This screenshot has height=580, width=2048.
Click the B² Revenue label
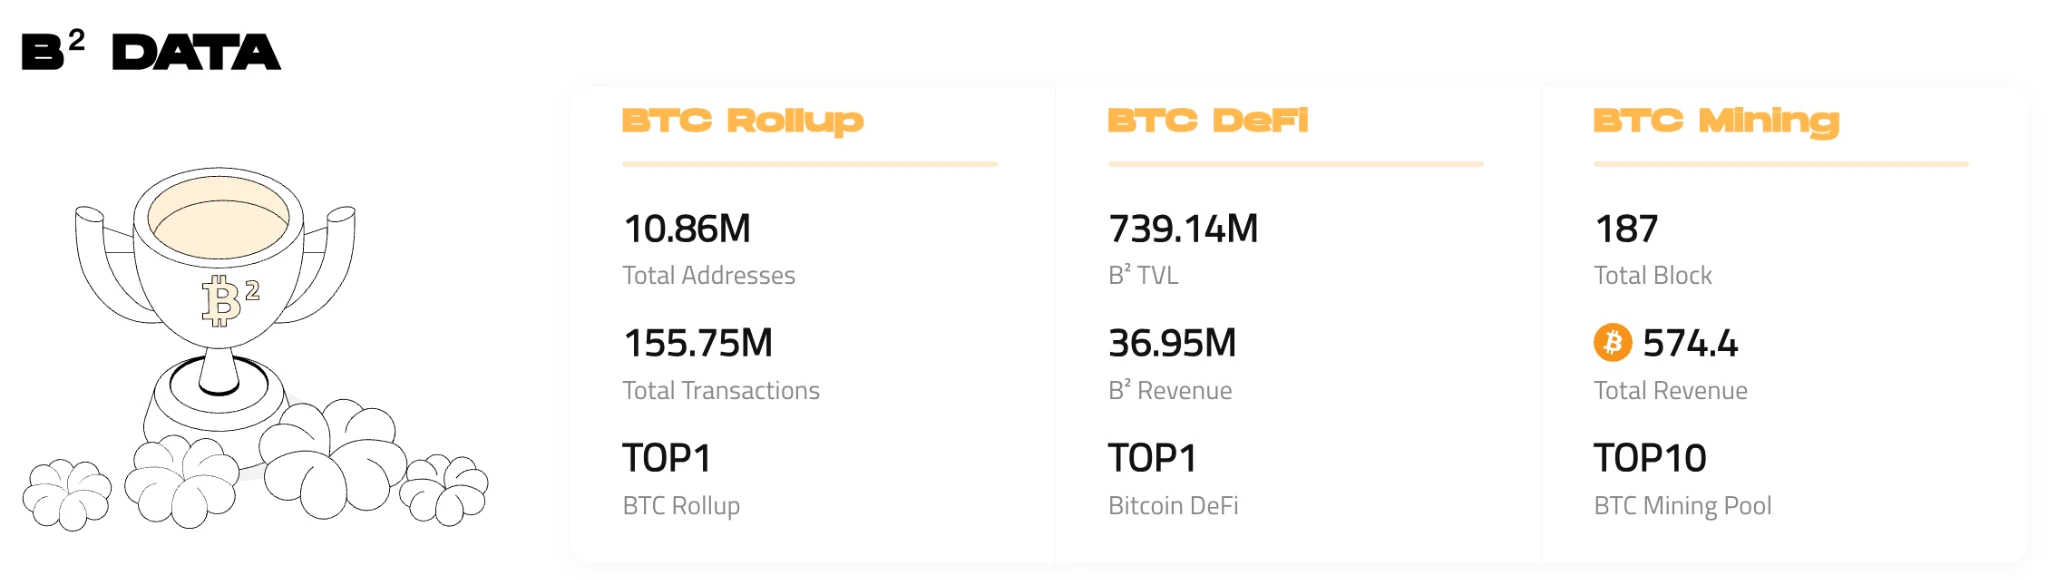pos(1170,390)
